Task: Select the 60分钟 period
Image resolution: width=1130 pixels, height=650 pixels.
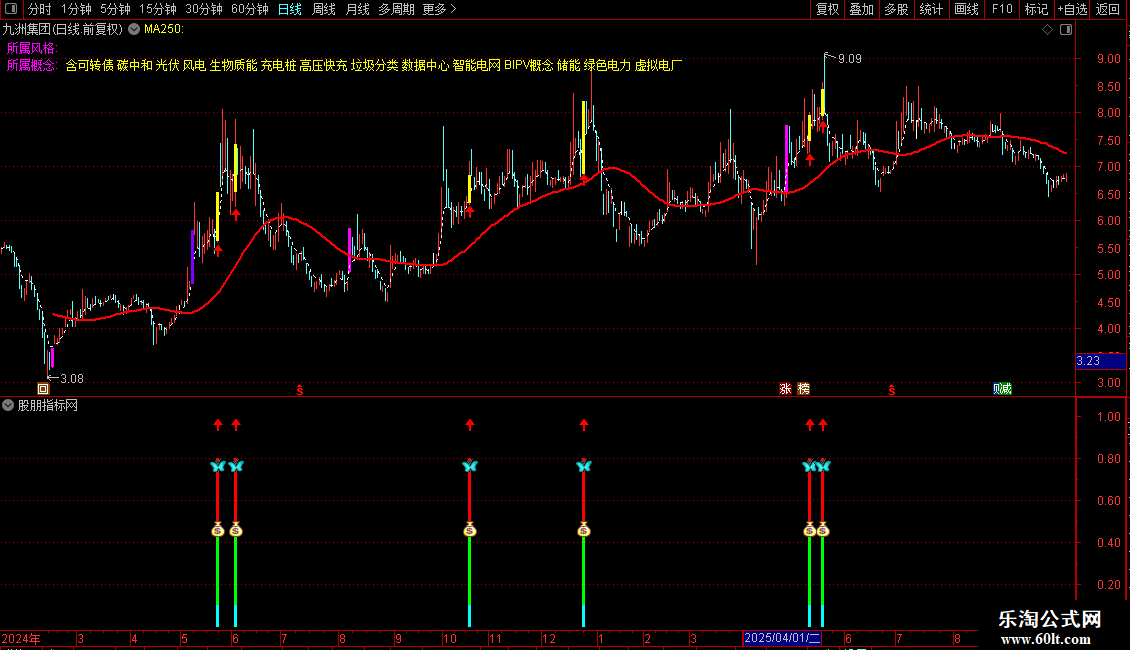Action: point(250,9)
